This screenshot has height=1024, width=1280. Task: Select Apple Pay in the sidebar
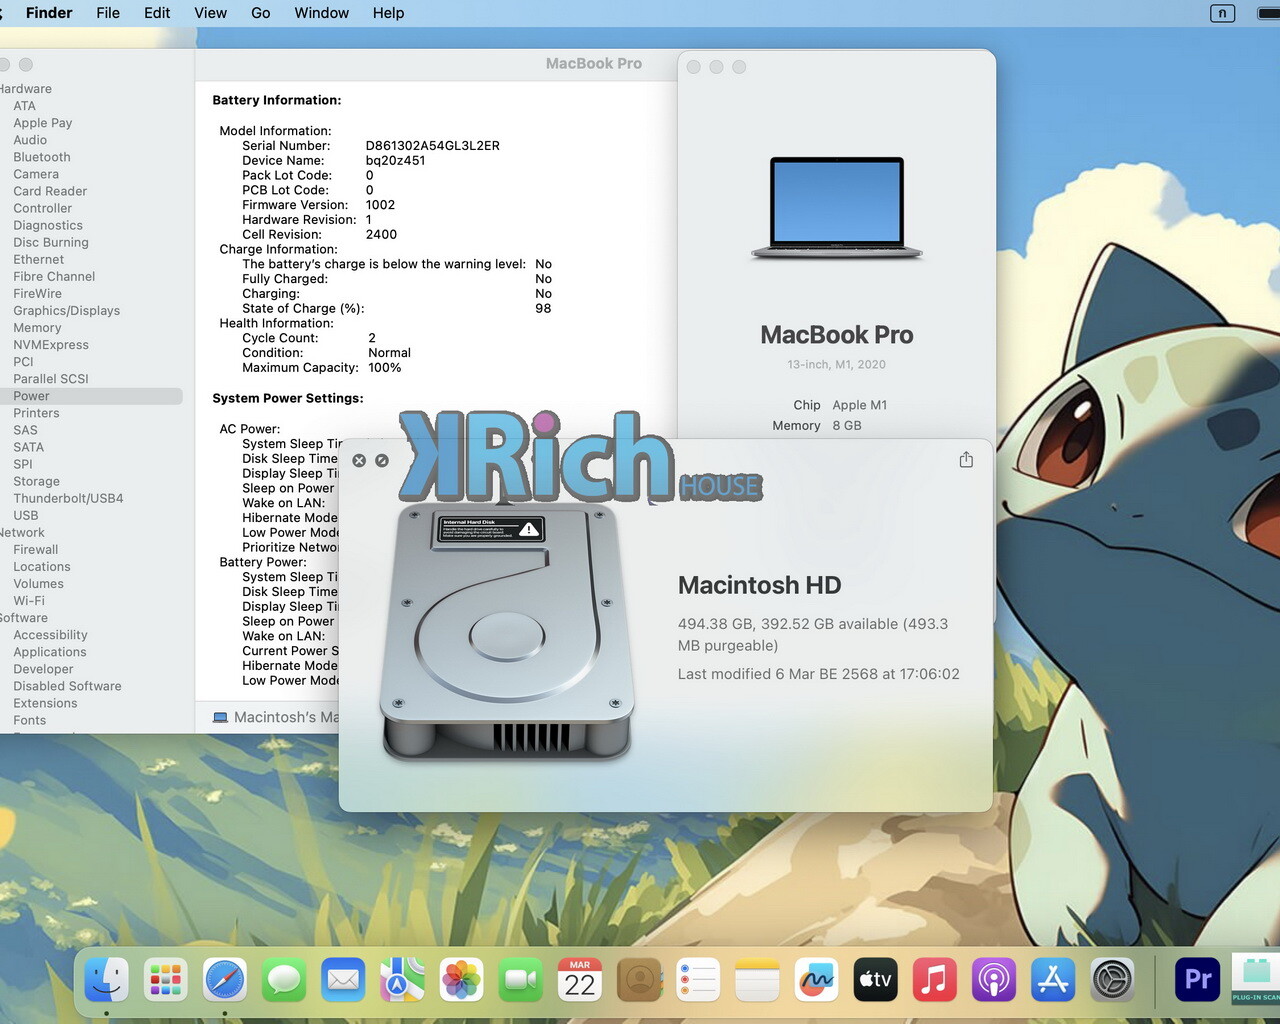43,123
